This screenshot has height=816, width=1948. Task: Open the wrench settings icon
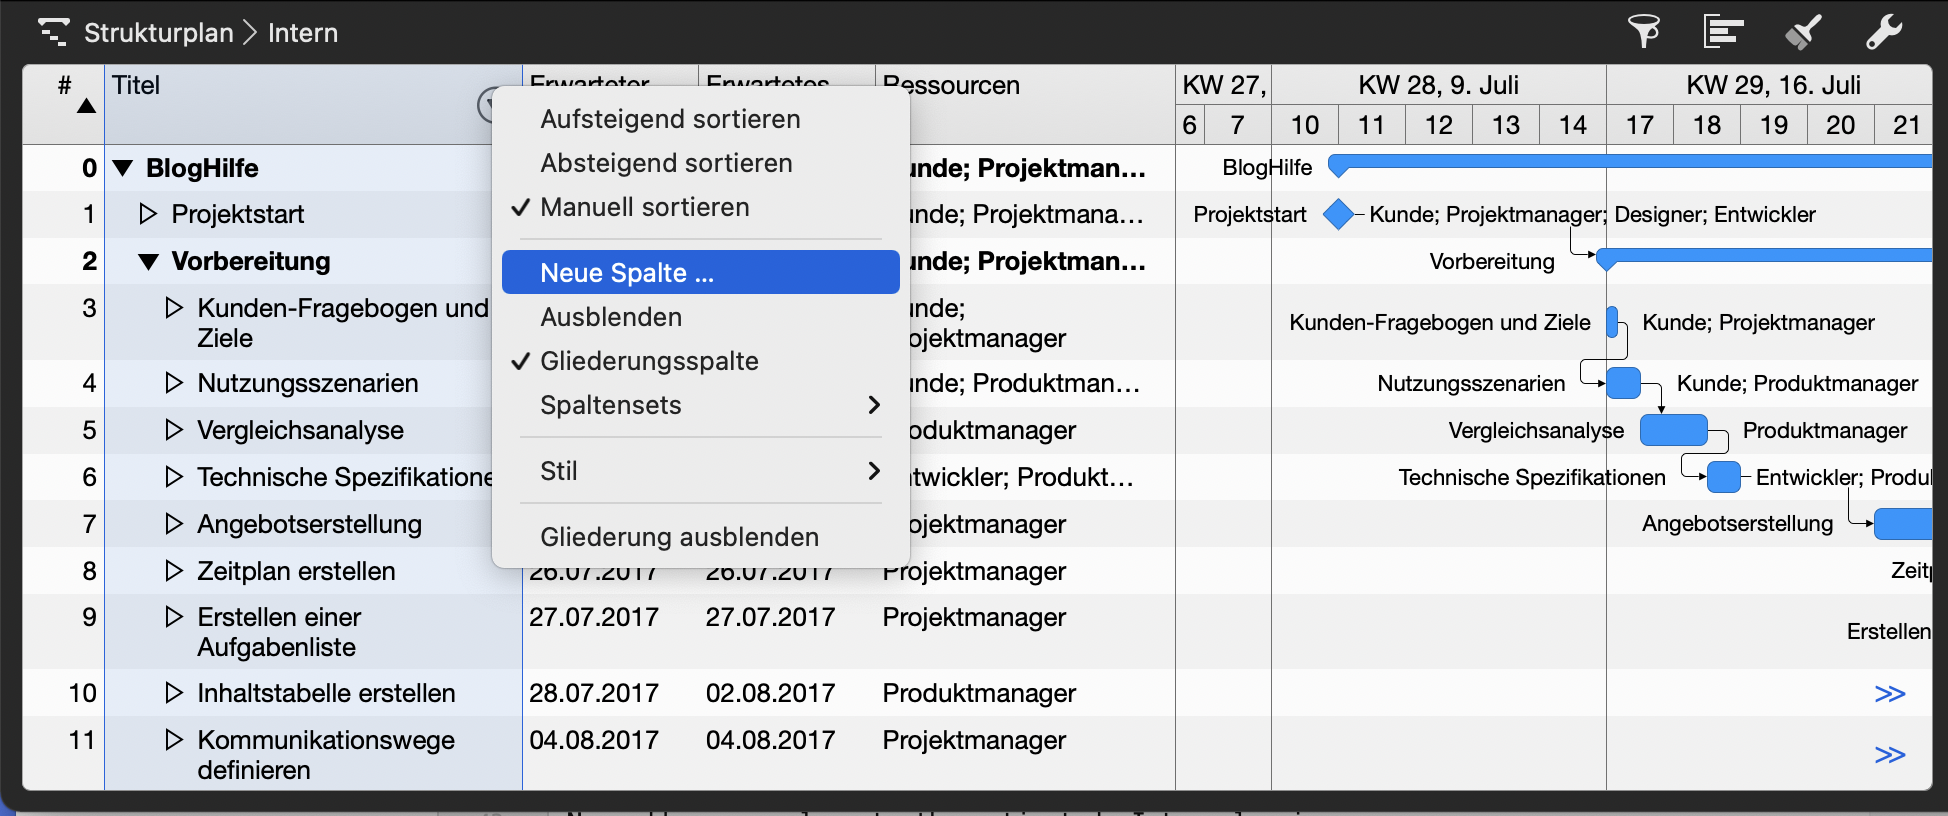coord(1883,32)
